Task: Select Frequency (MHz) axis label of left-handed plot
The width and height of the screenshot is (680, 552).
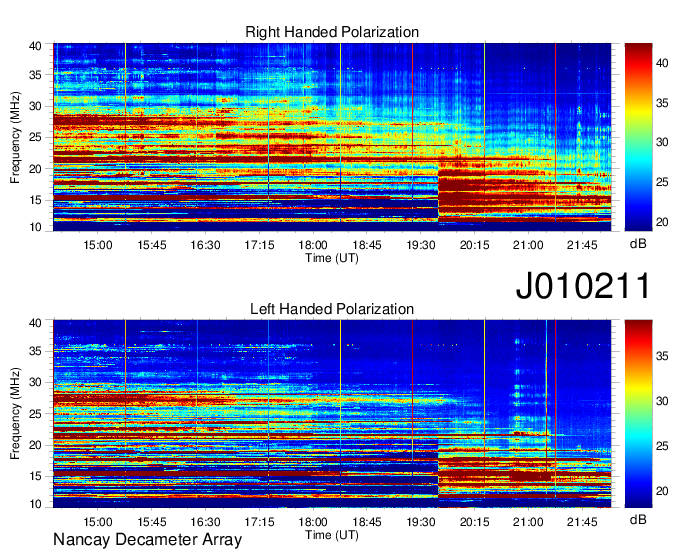Action: [x=15, y=414]
